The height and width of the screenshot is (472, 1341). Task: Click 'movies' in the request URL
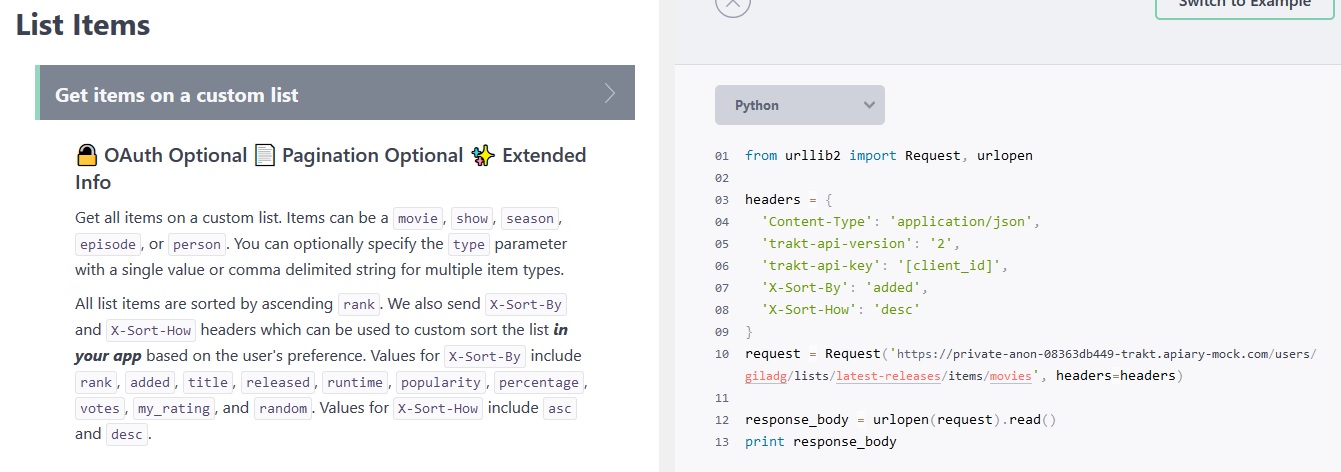coord(1011,376)
